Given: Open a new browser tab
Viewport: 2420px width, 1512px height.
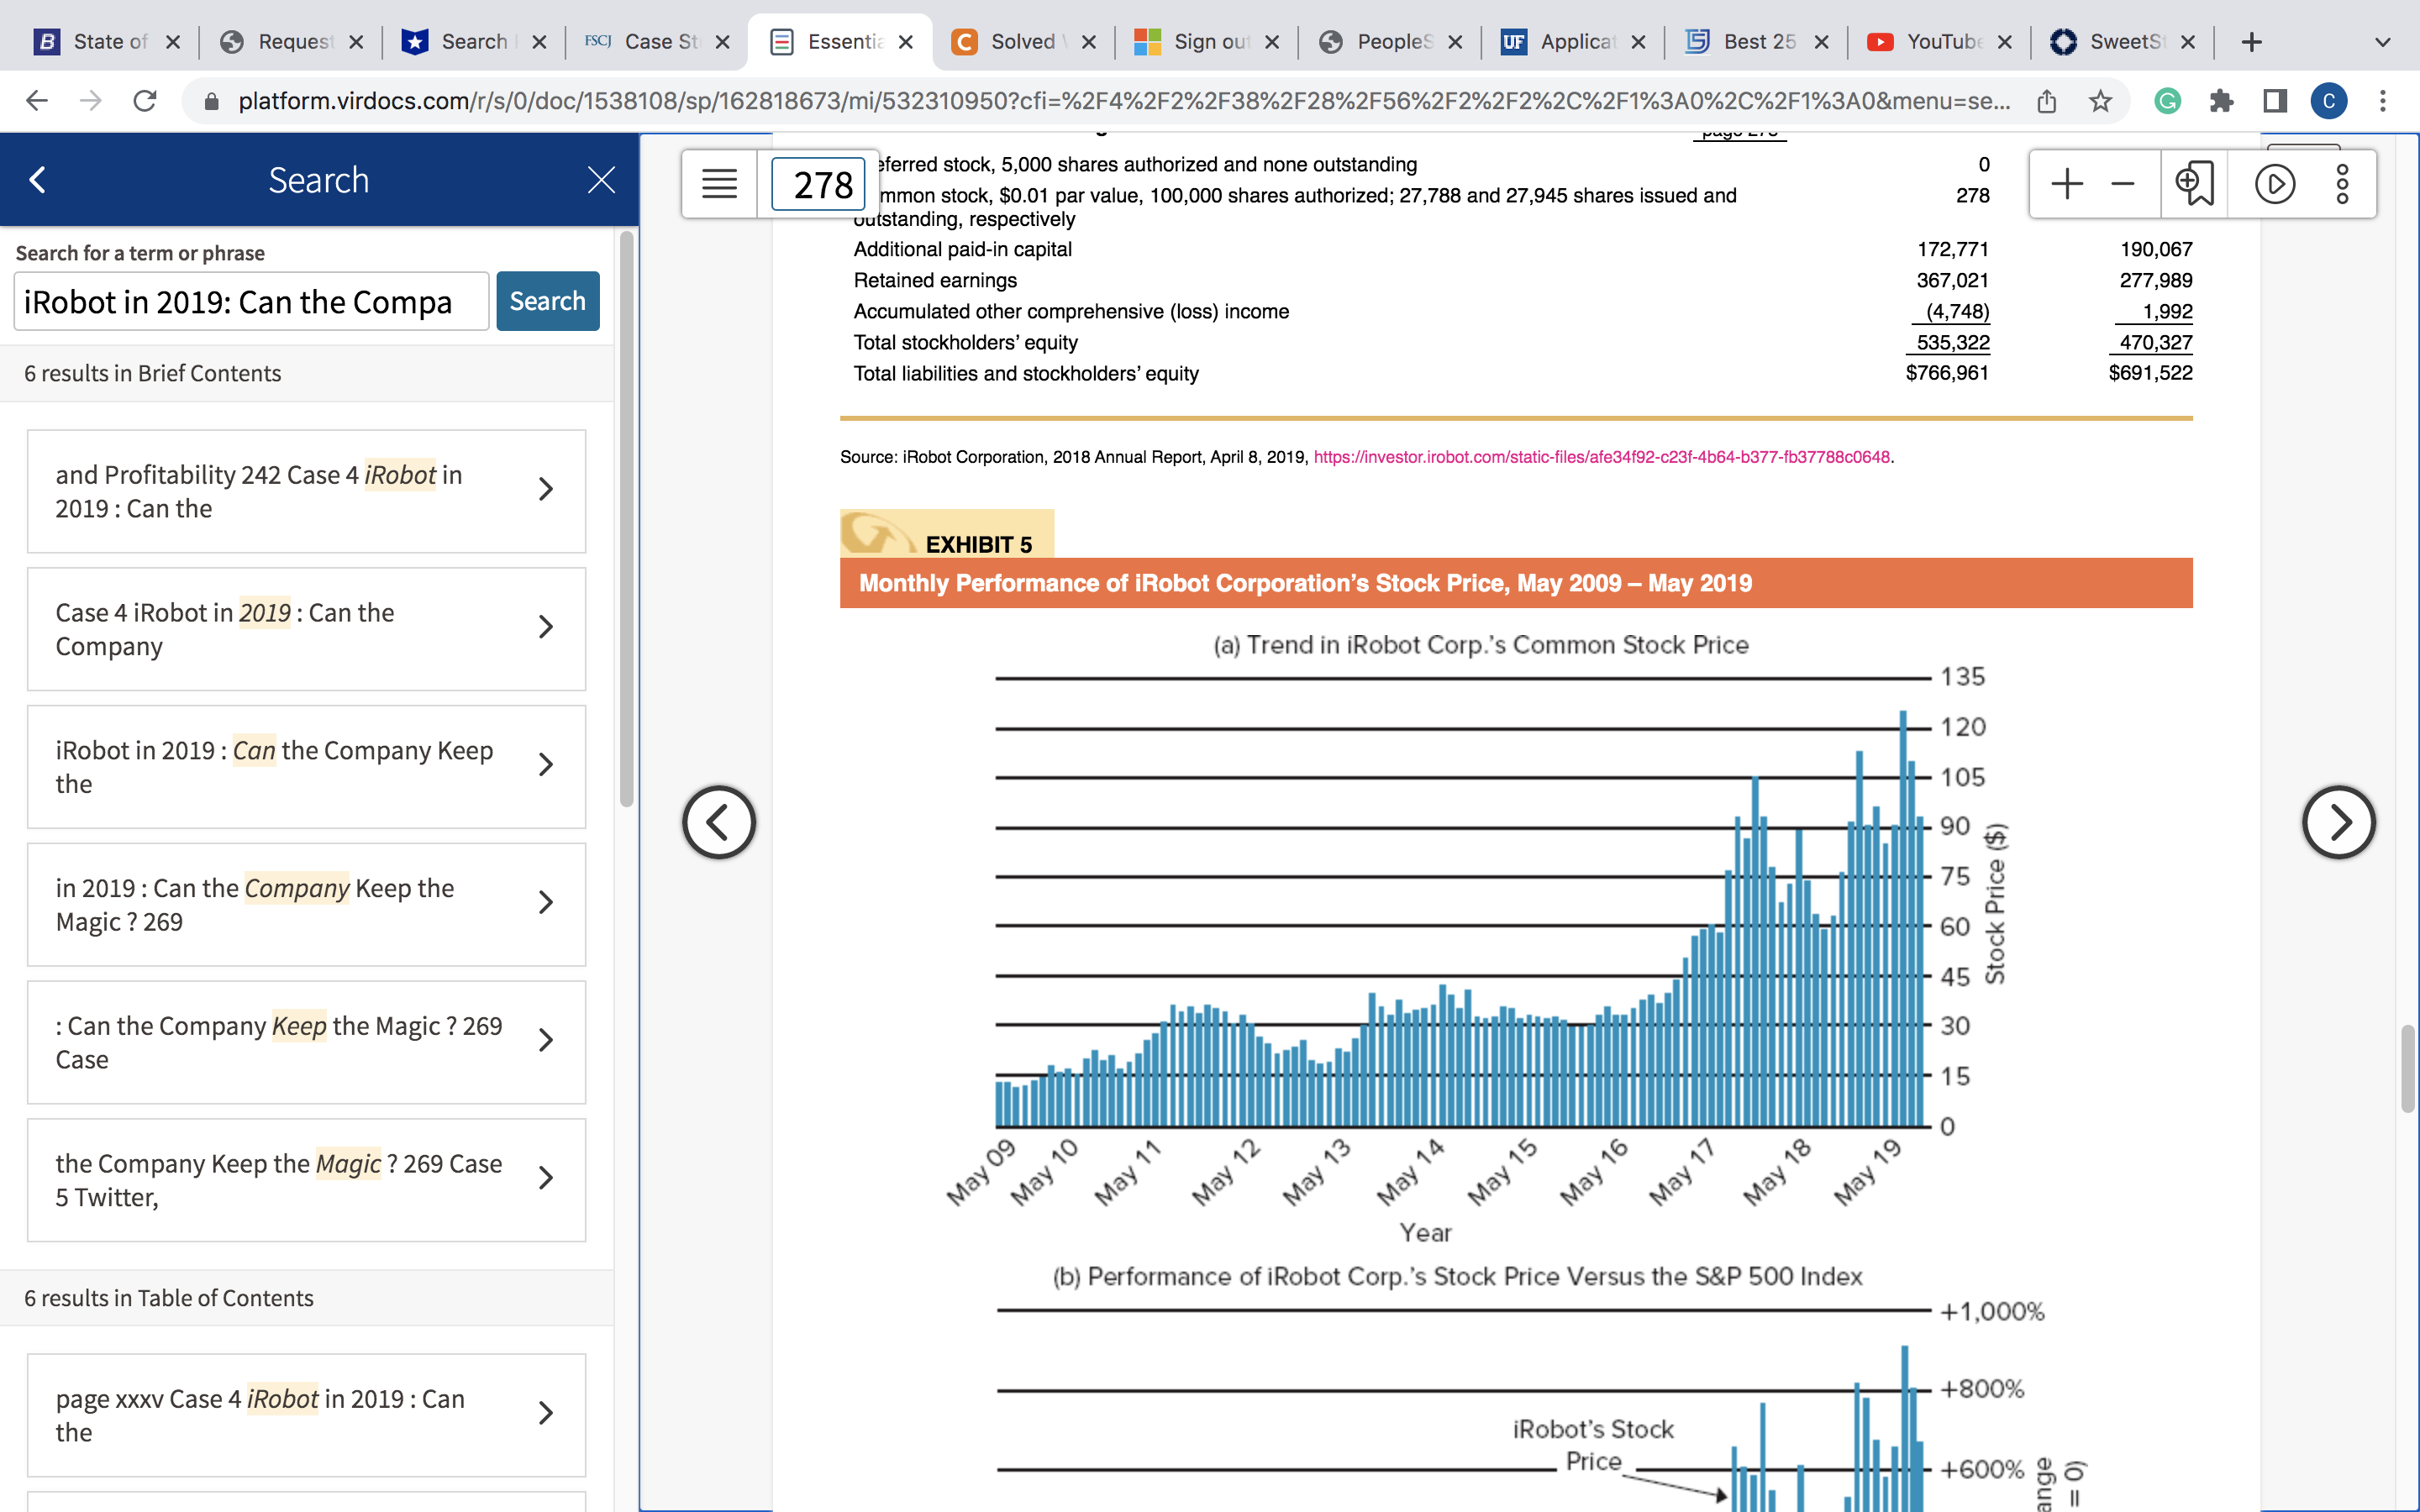Looking at the screenshot, I should [2251, 42].
